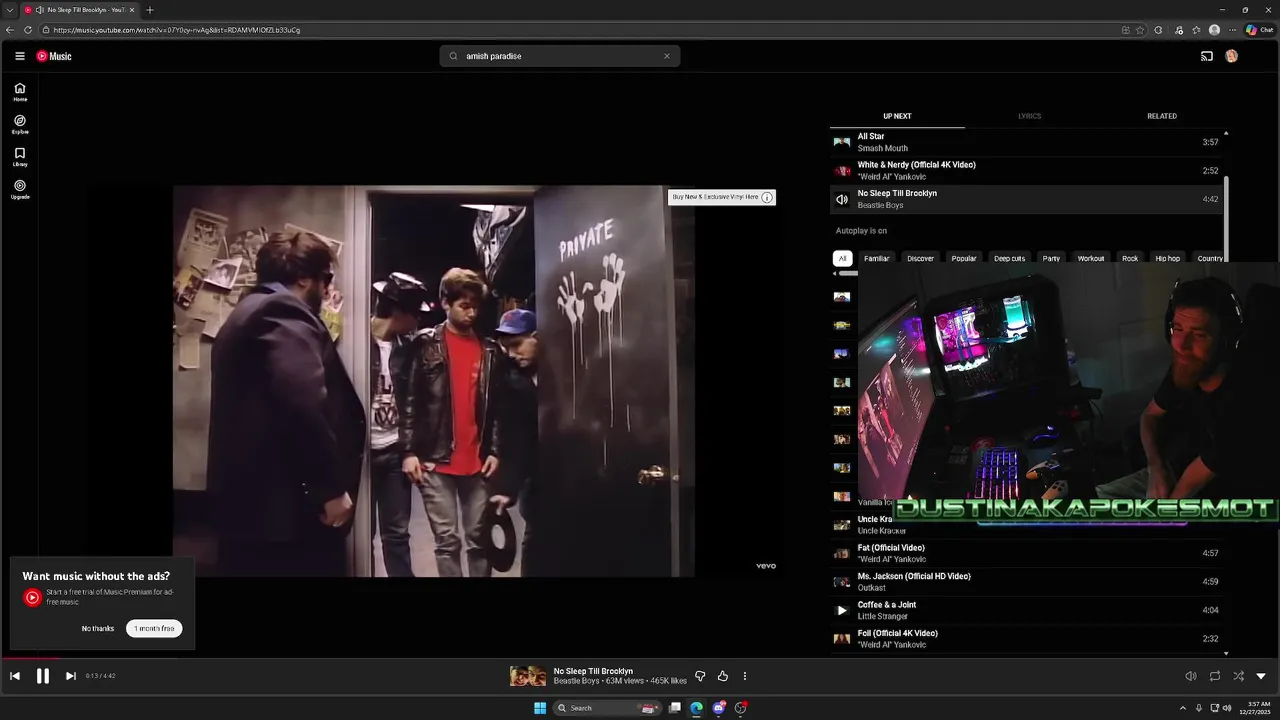Add this page to favorites star
Image resolution: width=1280 pixels, height=720 pixels.
point(1140,30)
